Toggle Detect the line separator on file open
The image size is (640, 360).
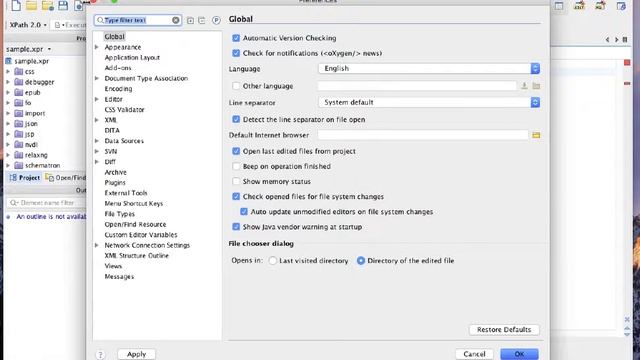coord(236,120)
